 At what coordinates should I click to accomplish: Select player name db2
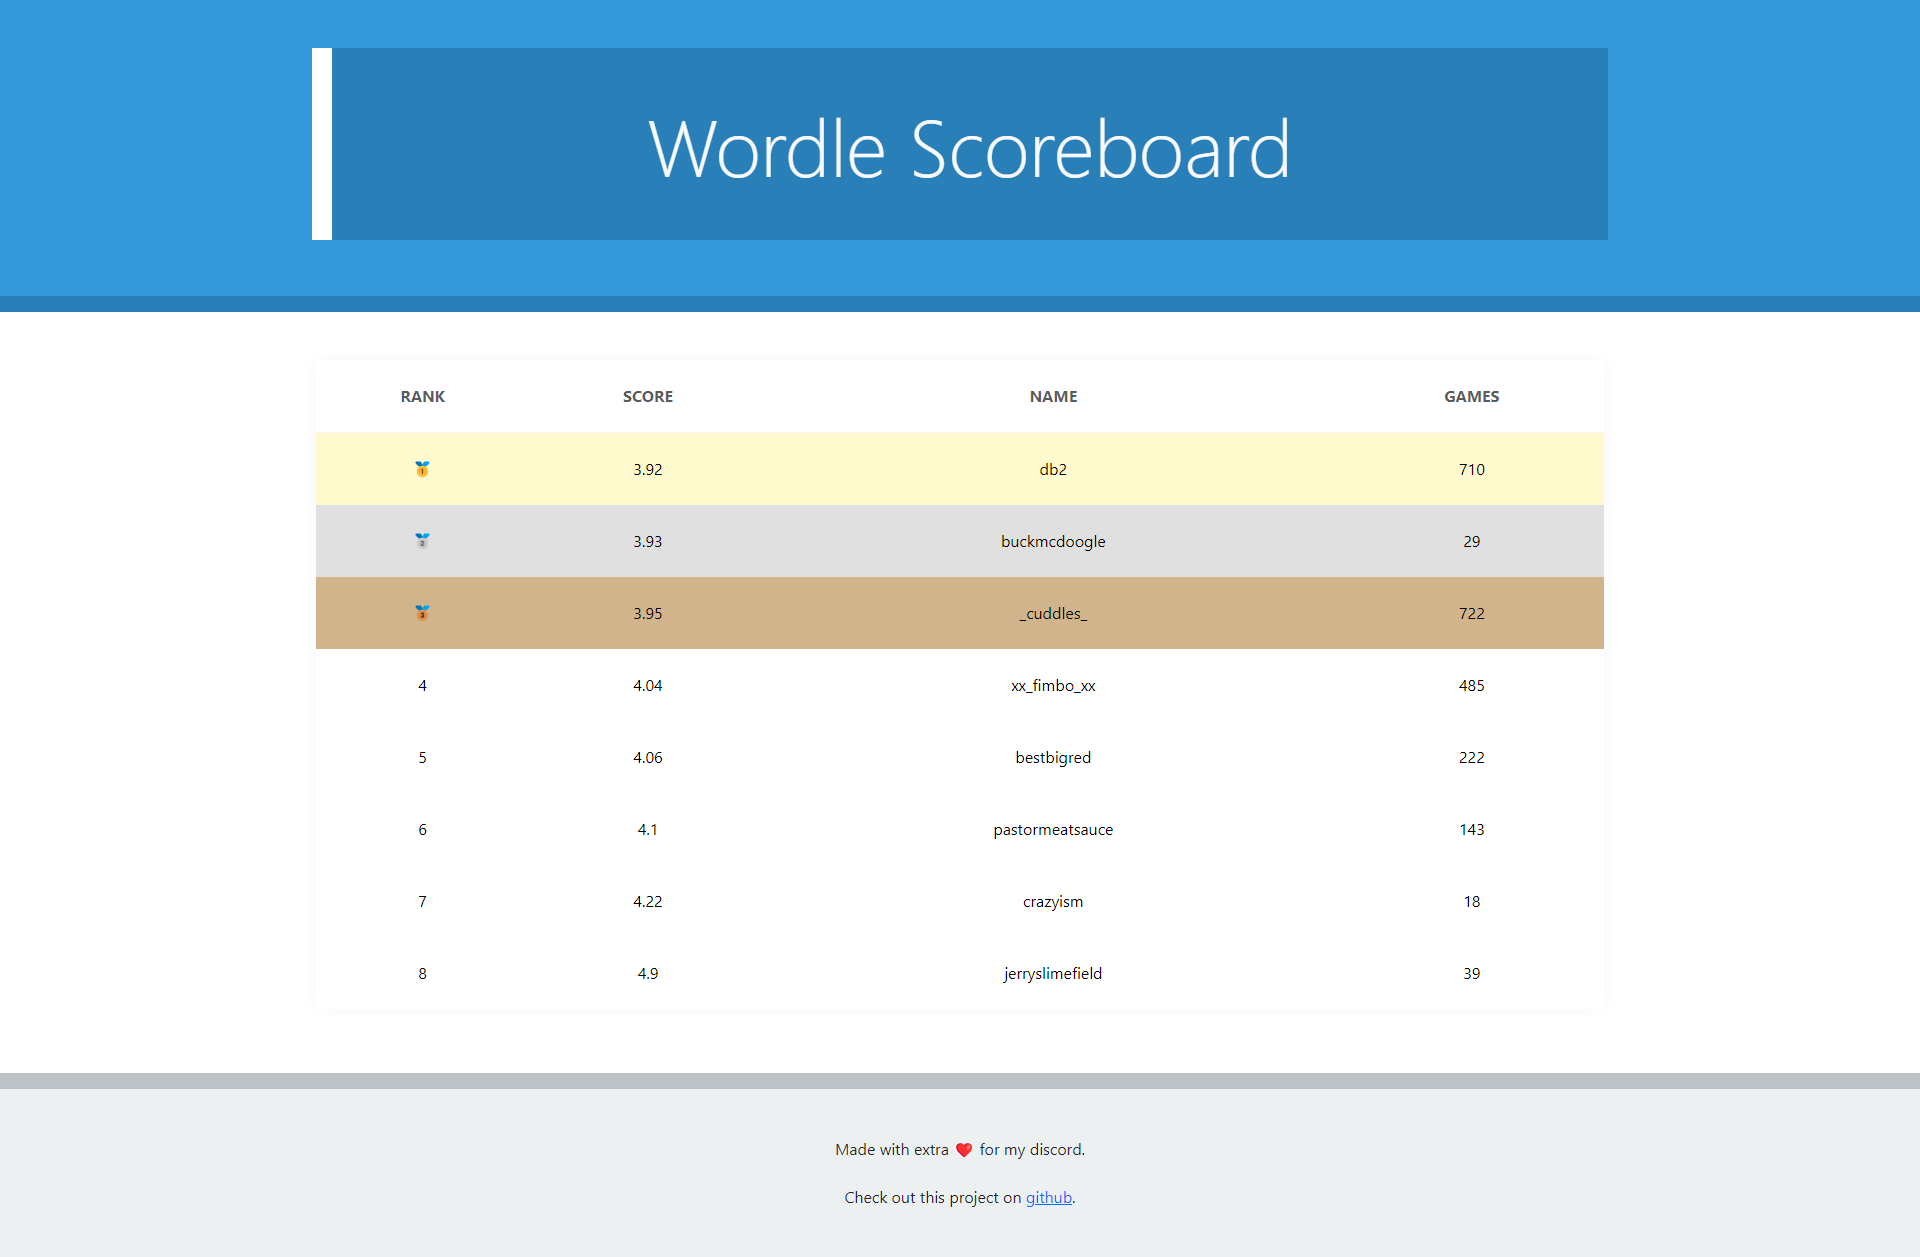click(1053, 469)
